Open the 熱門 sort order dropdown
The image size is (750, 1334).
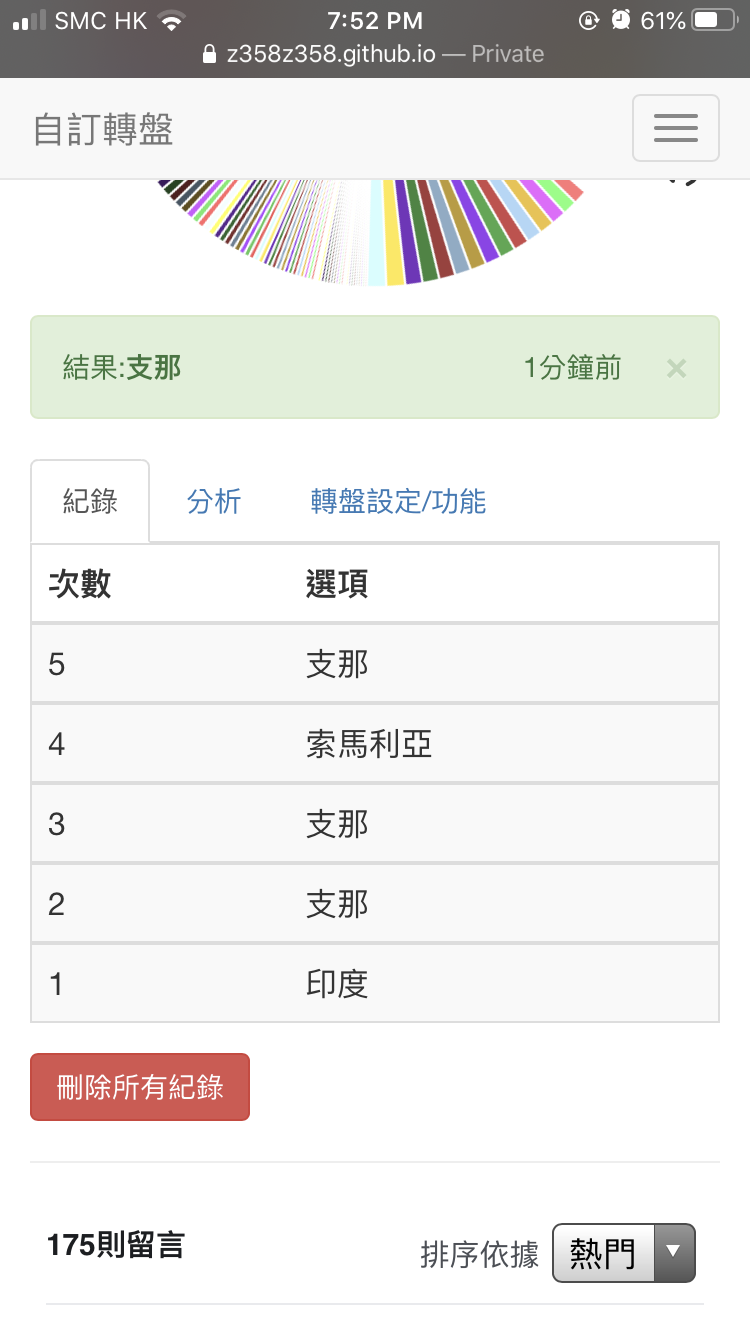(x=624, y=1253)
